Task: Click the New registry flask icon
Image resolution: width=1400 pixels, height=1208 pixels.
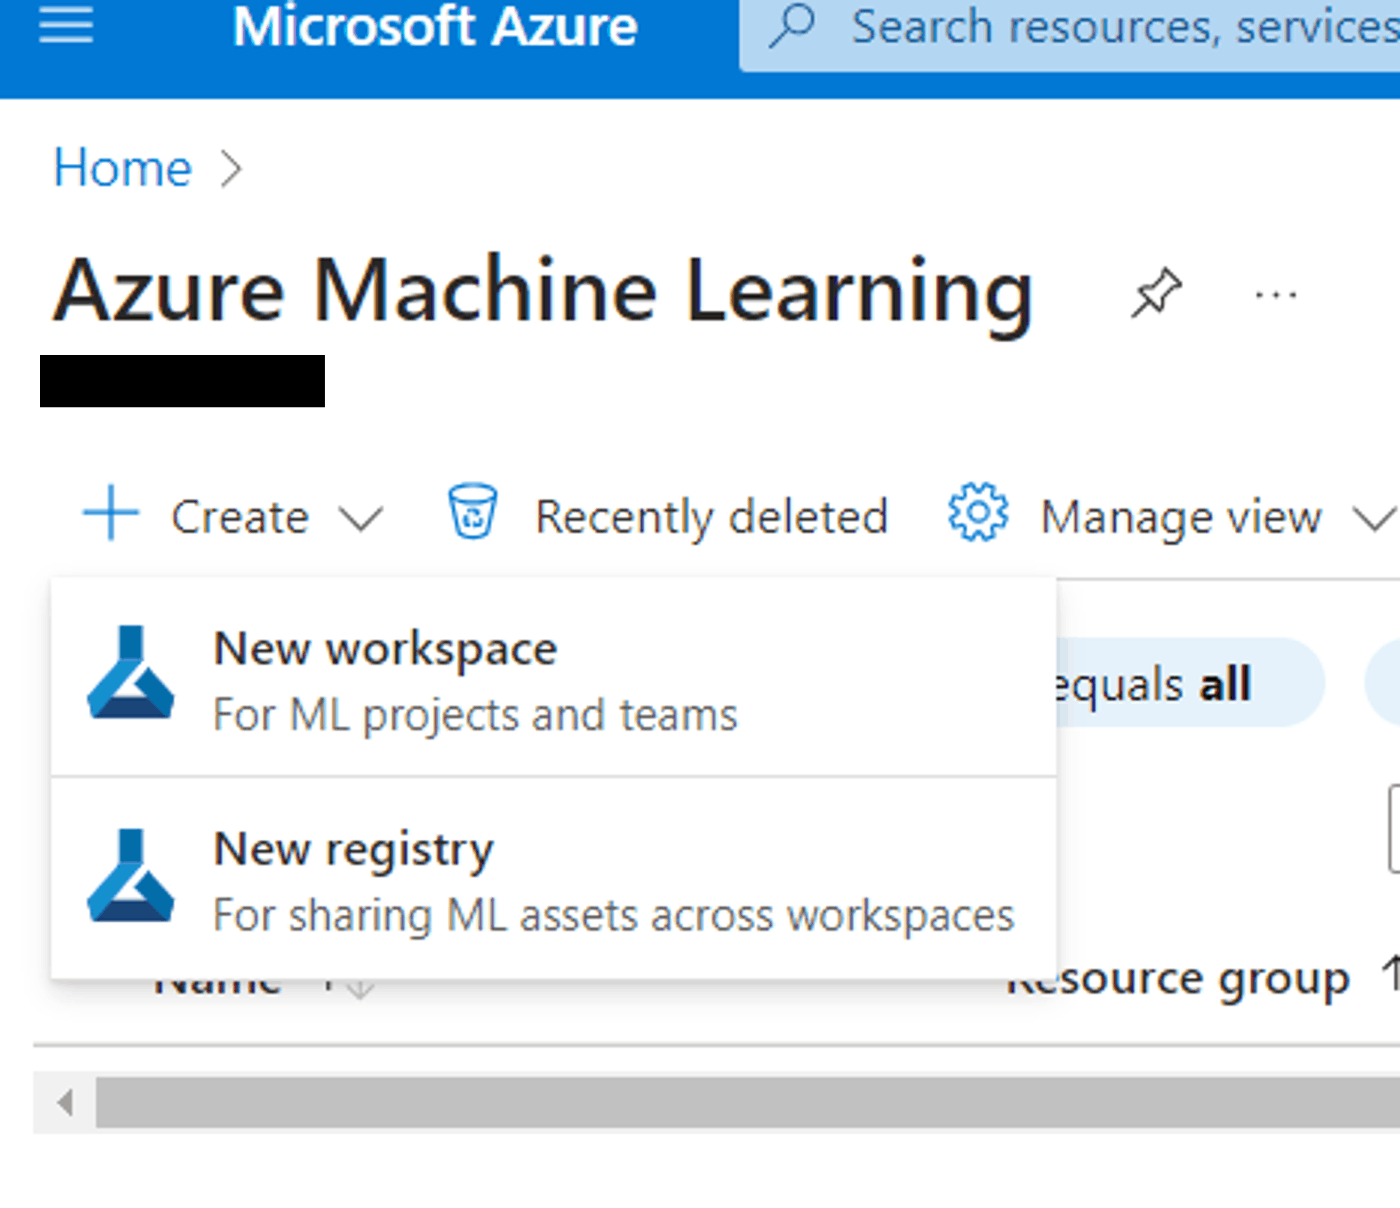Action: pos(131,875)
